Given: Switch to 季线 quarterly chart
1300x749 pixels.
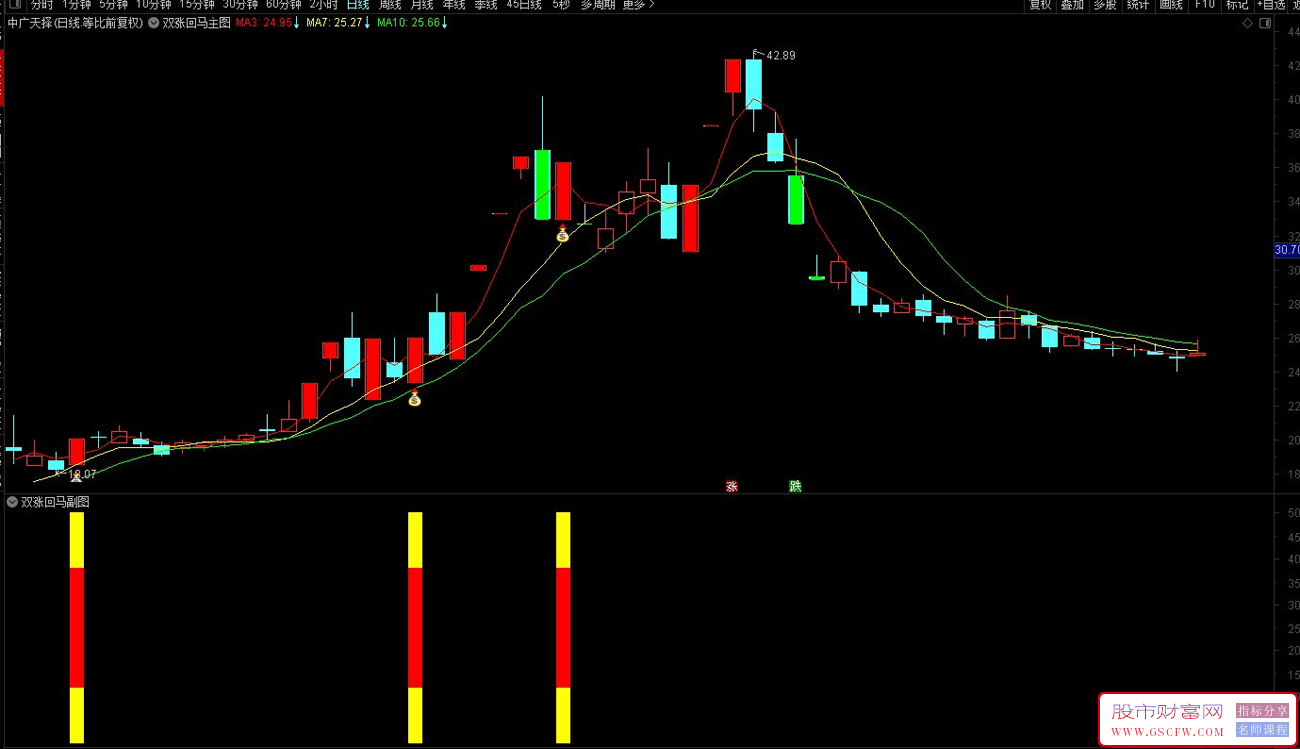Looking at the screenshot, I should pyautogui.click(x=486, y=5).
